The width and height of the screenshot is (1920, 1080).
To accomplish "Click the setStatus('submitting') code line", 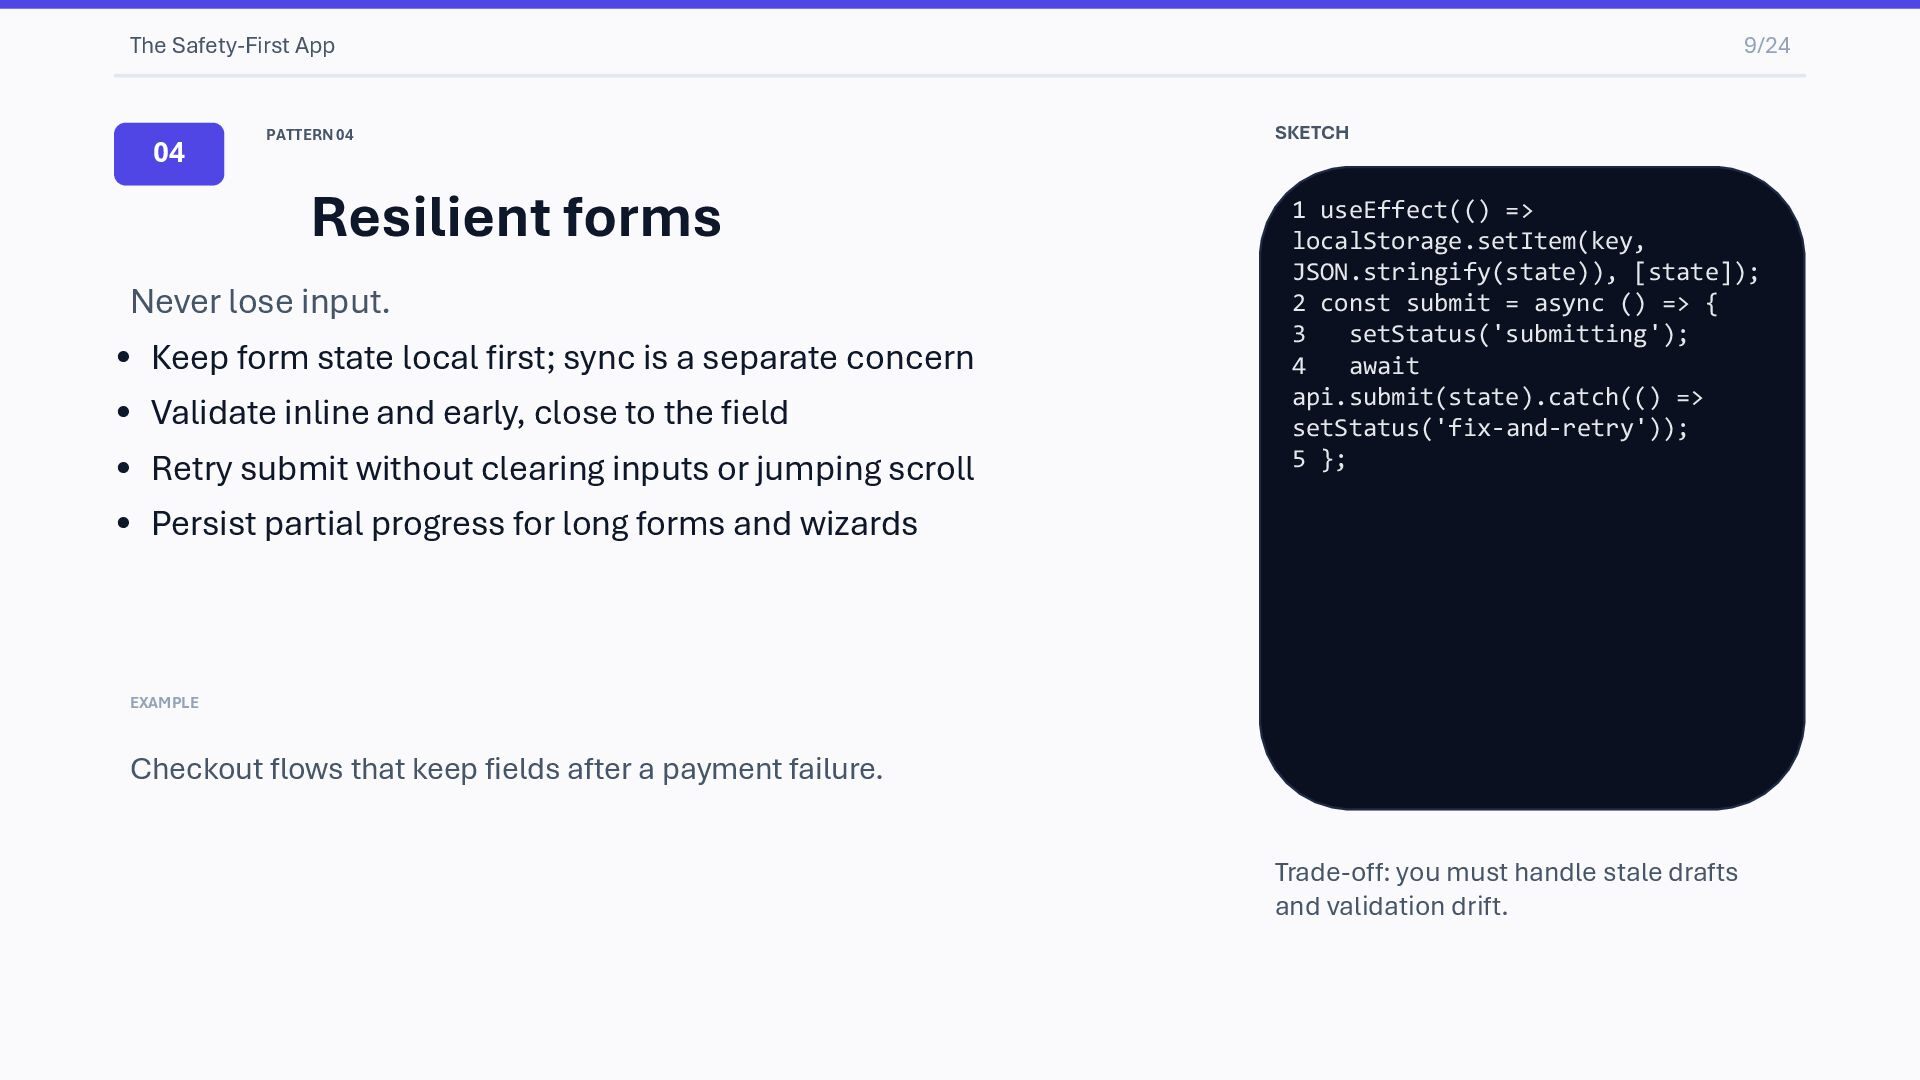I will [x=1517, y=335].
